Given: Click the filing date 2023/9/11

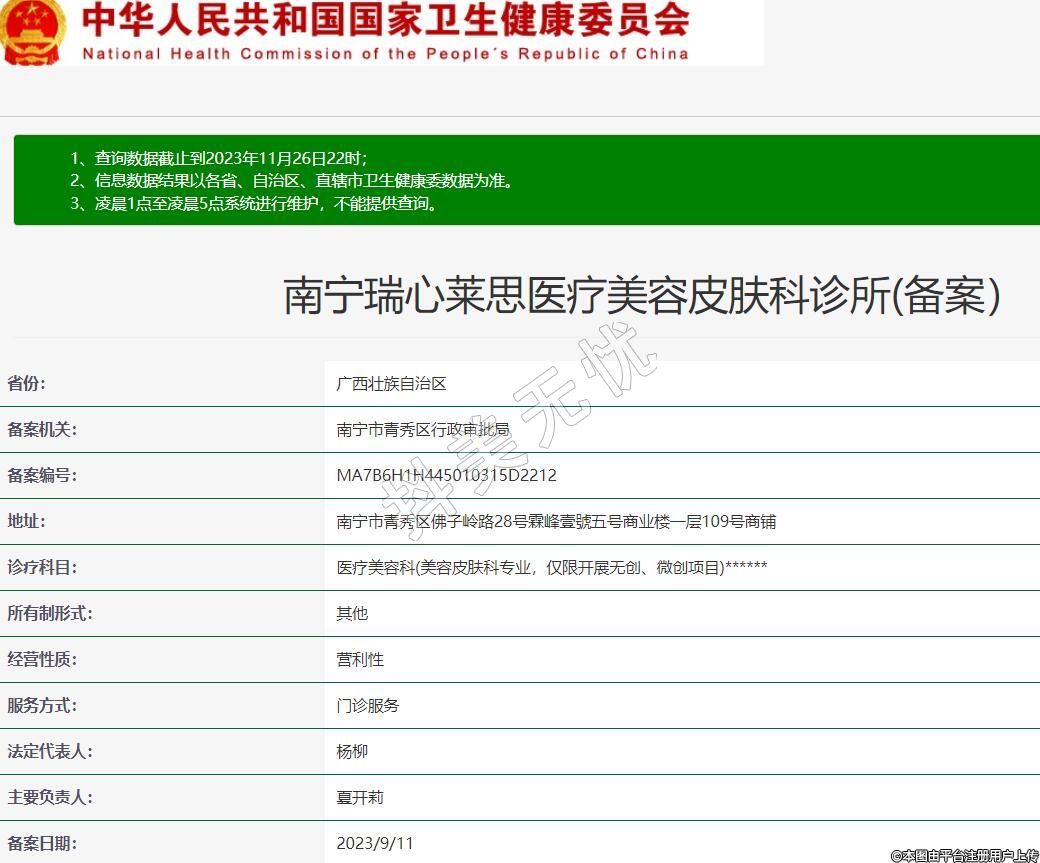Looking at the screenshot, I should 375,843.
